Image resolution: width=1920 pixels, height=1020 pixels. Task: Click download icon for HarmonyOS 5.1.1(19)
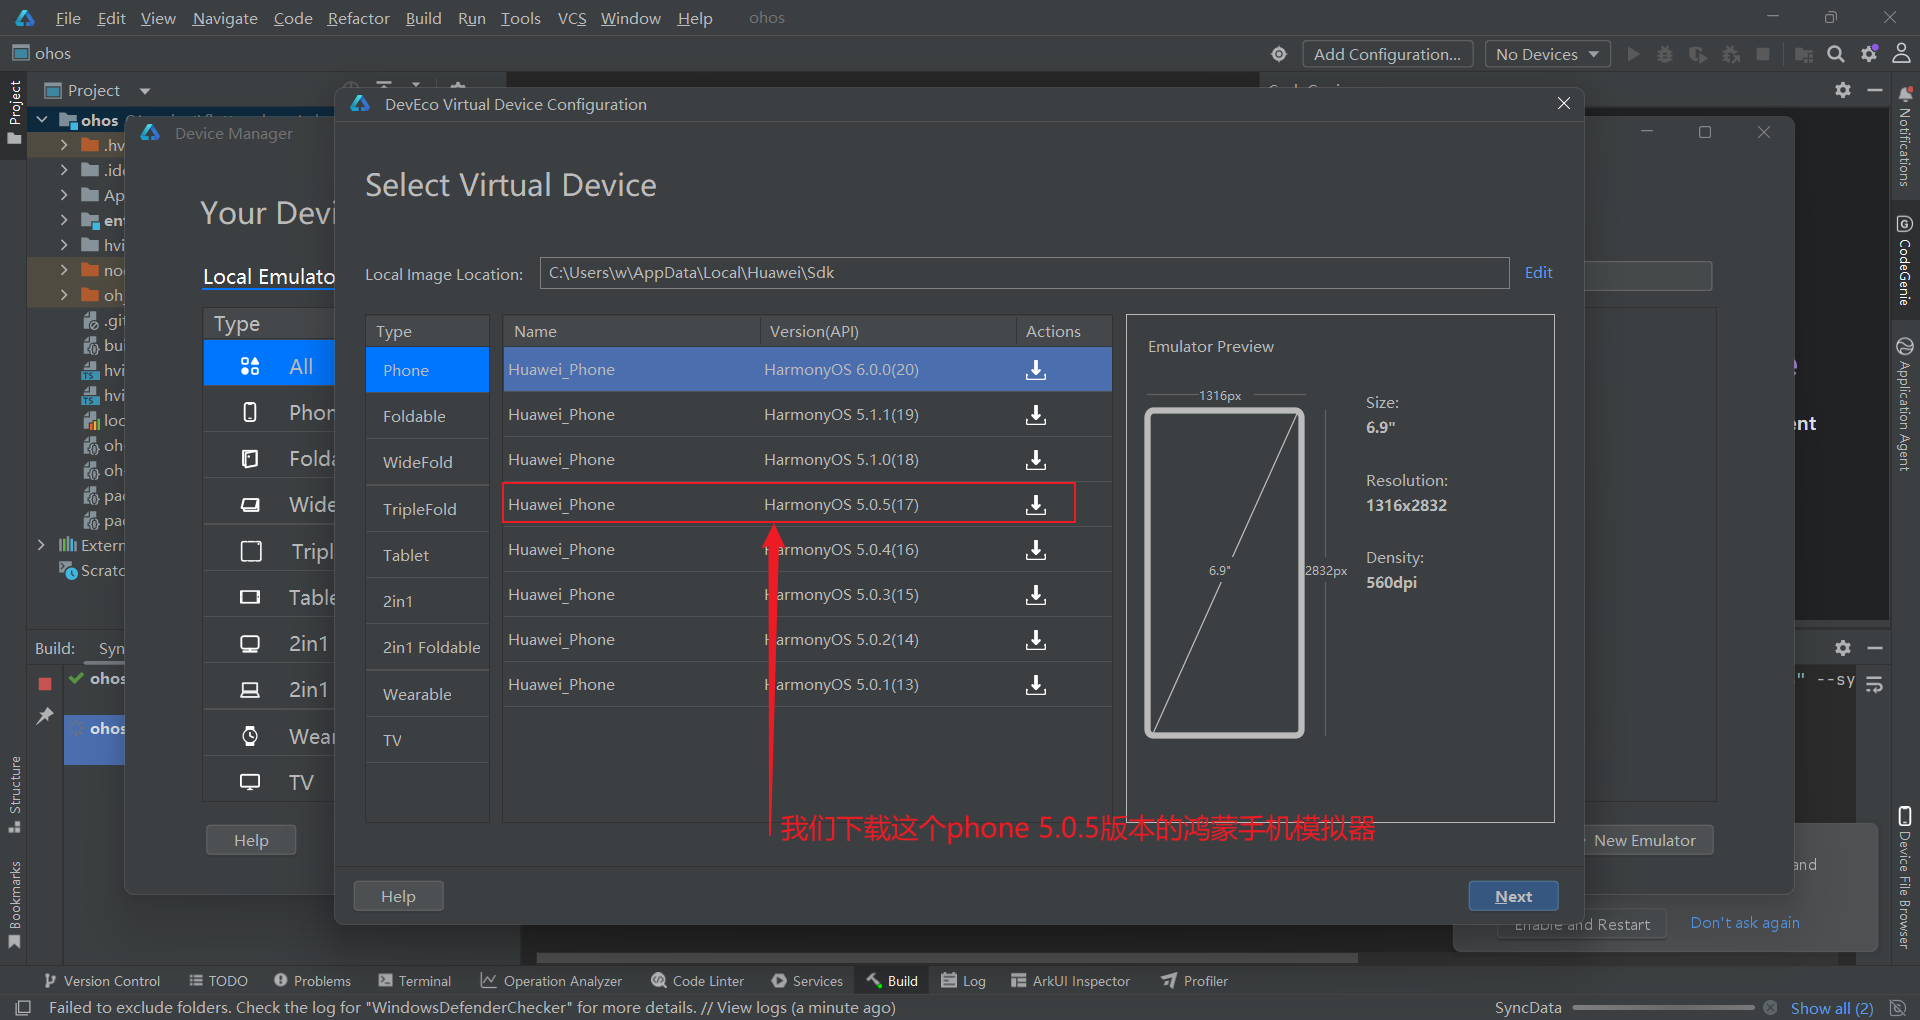point(1036,415)
